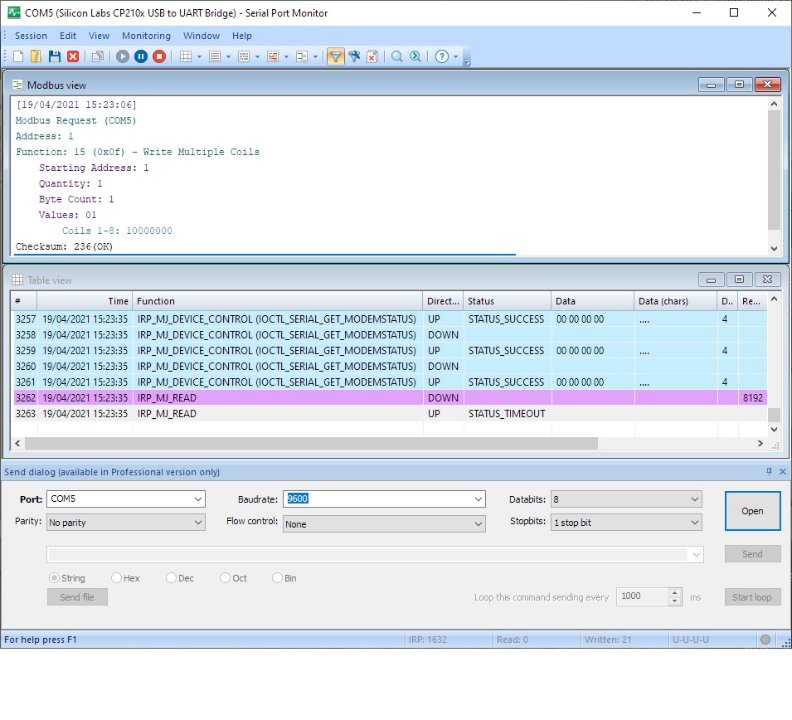Click the Open port button
Screen dimensions: 792x720
coord(753,511)
